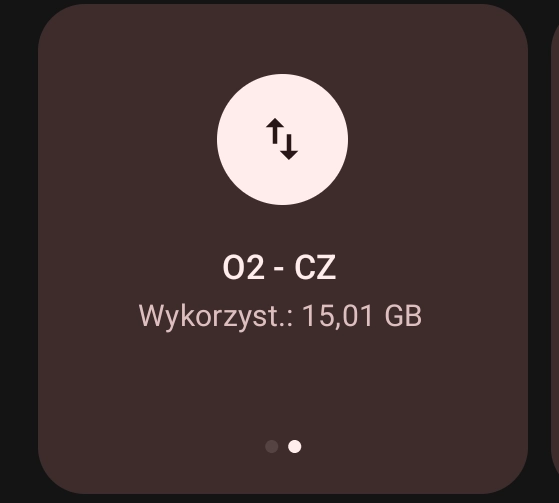Open the O2 - CZ carrier label

pos(280,267)
